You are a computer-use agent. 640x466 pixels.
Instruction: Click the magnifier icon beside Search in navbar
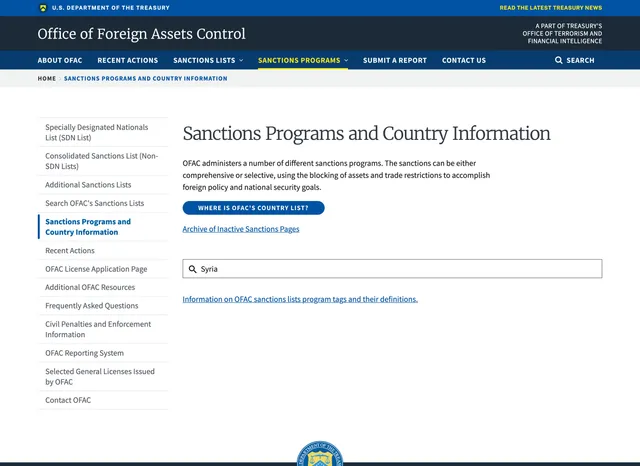559,60
